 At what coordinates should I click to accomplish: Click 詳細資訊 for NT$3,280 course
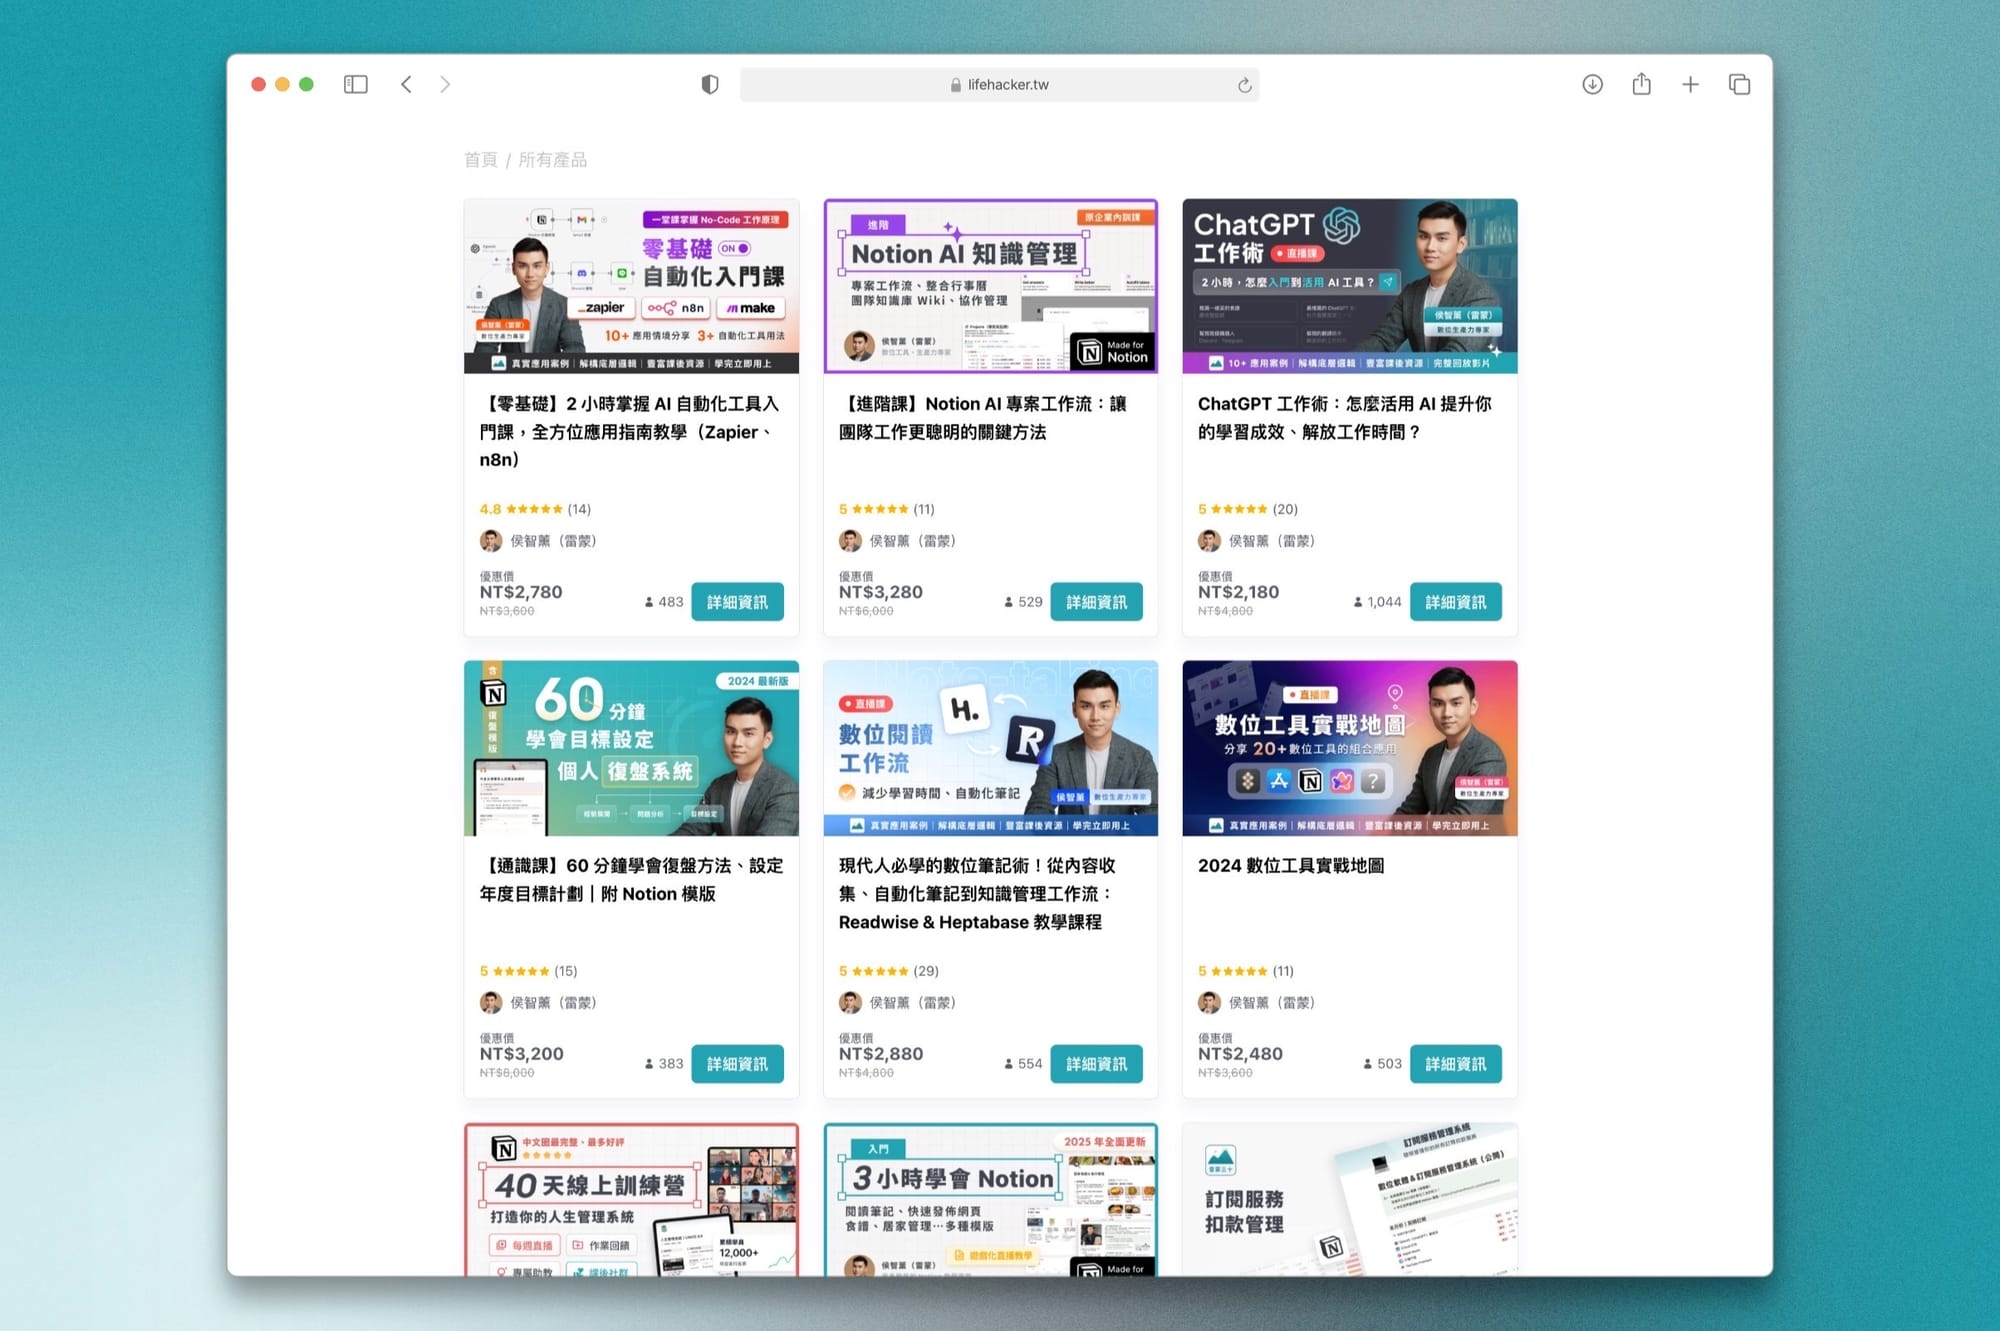pyautogui.click(x=1096, y=602)
